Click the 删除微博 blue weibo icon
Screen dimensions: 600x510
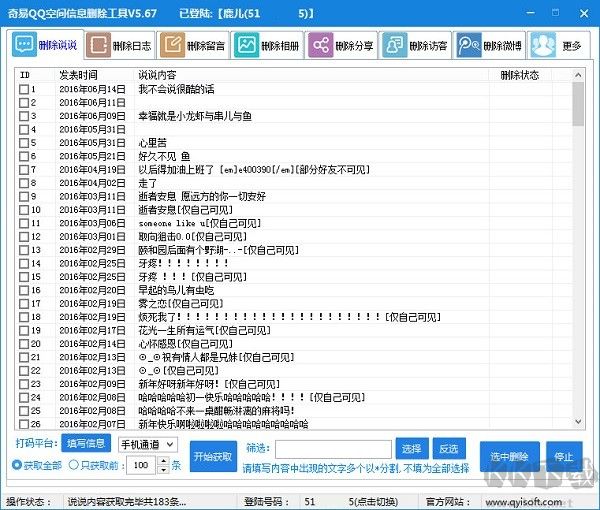[x=469, y=45]
